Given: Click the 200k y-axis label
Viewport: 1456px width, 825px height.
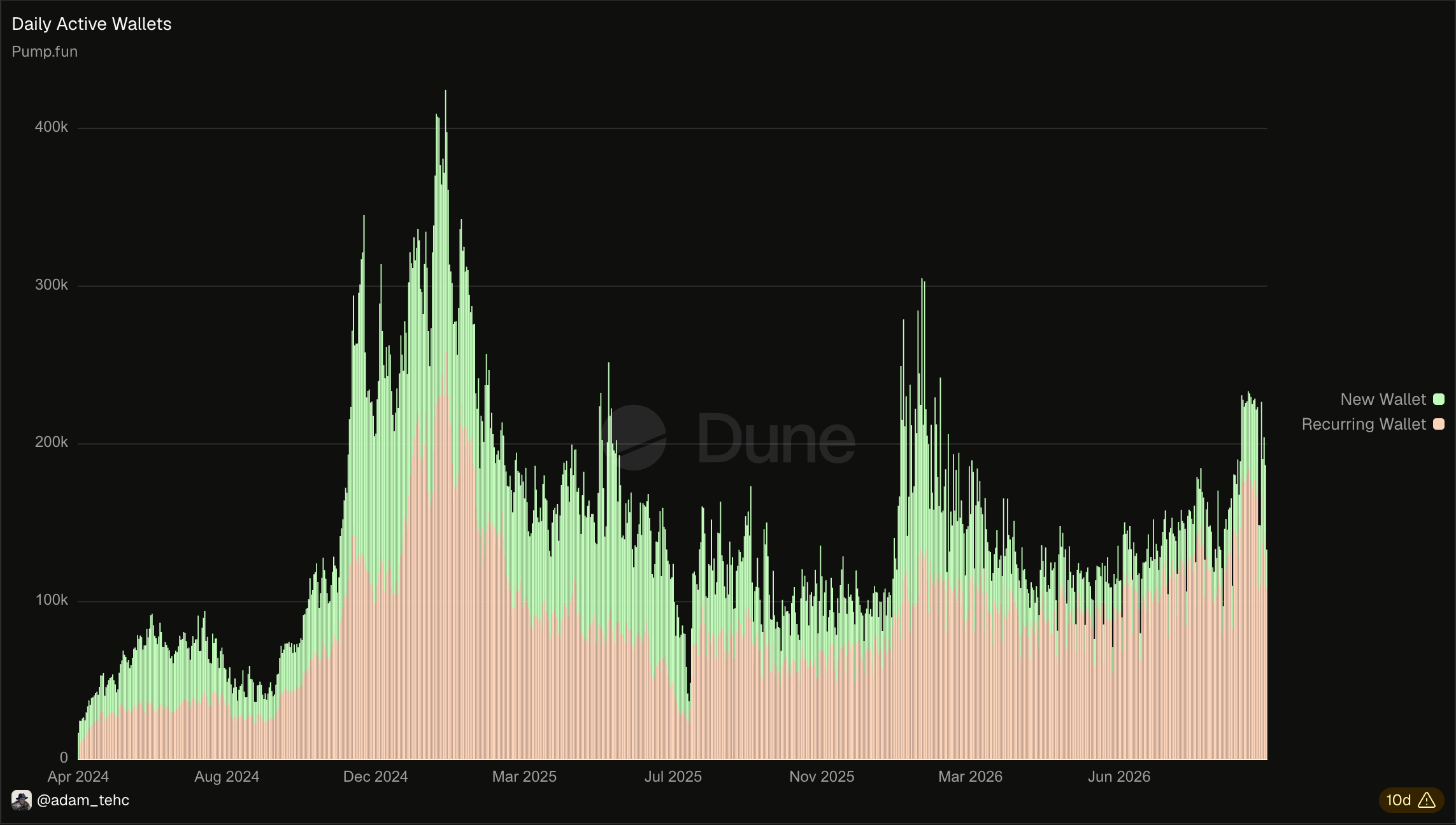Looking at the screenshot, I should pos(51,443).
